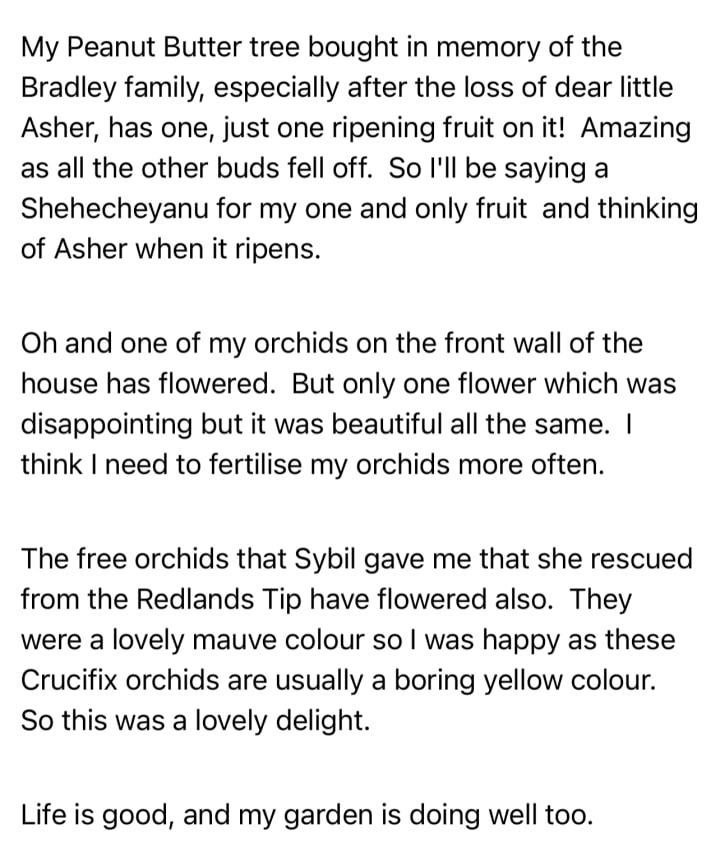Viewport: 720px width, 865px height.
Task: Click "Life" at the start of the last line
Action: pyautogui.click(x=42, y=815)
